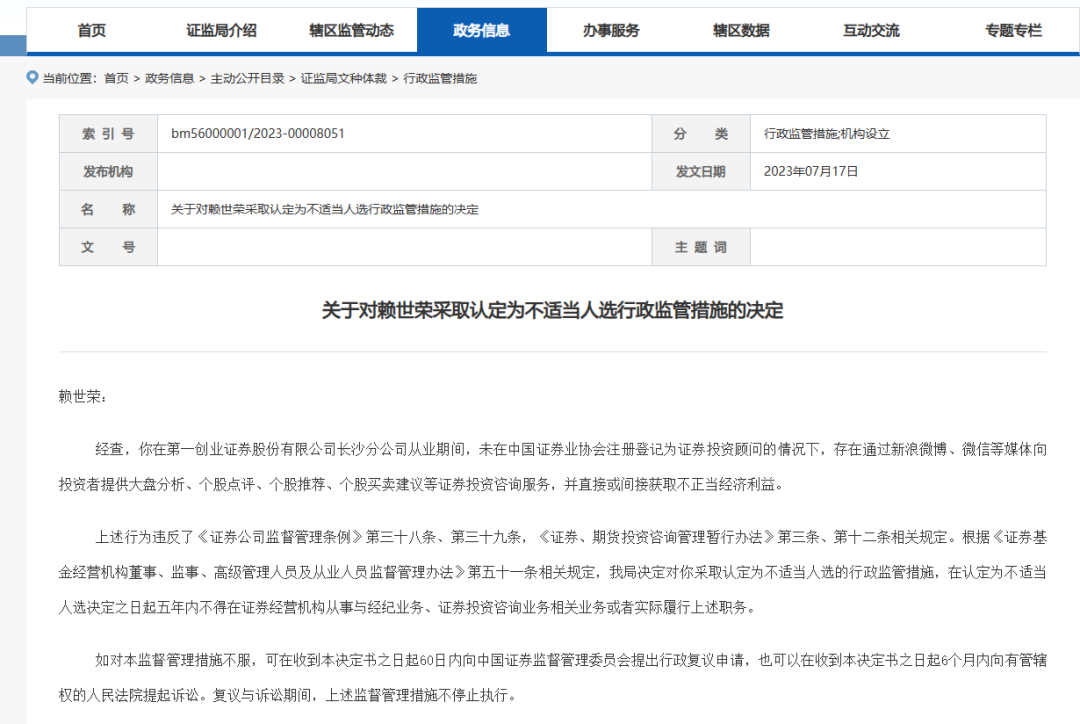Open the 首页 navigation tab
Screen dimensions: 1080x724
point(91,30)
